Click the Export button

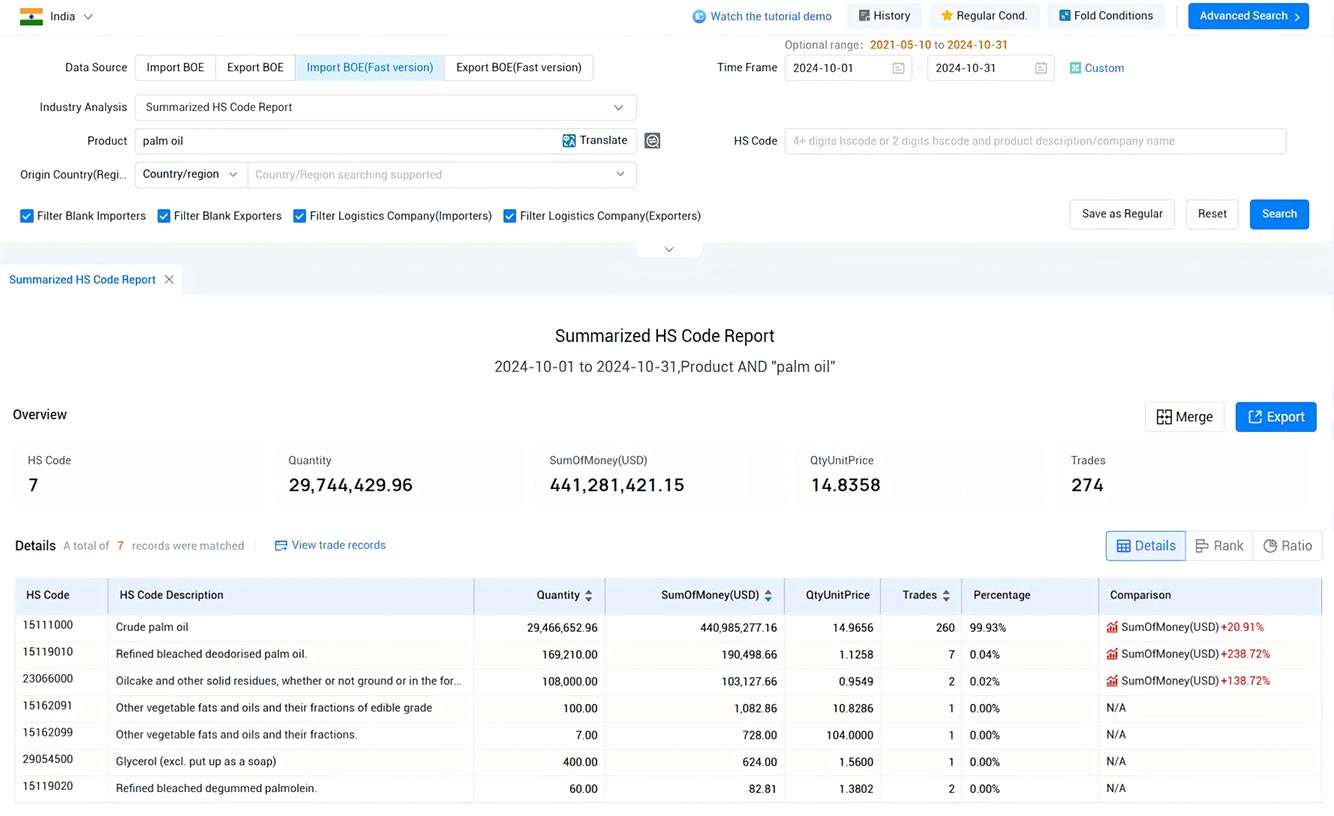pyautogui.click(x=1276, y=417)
